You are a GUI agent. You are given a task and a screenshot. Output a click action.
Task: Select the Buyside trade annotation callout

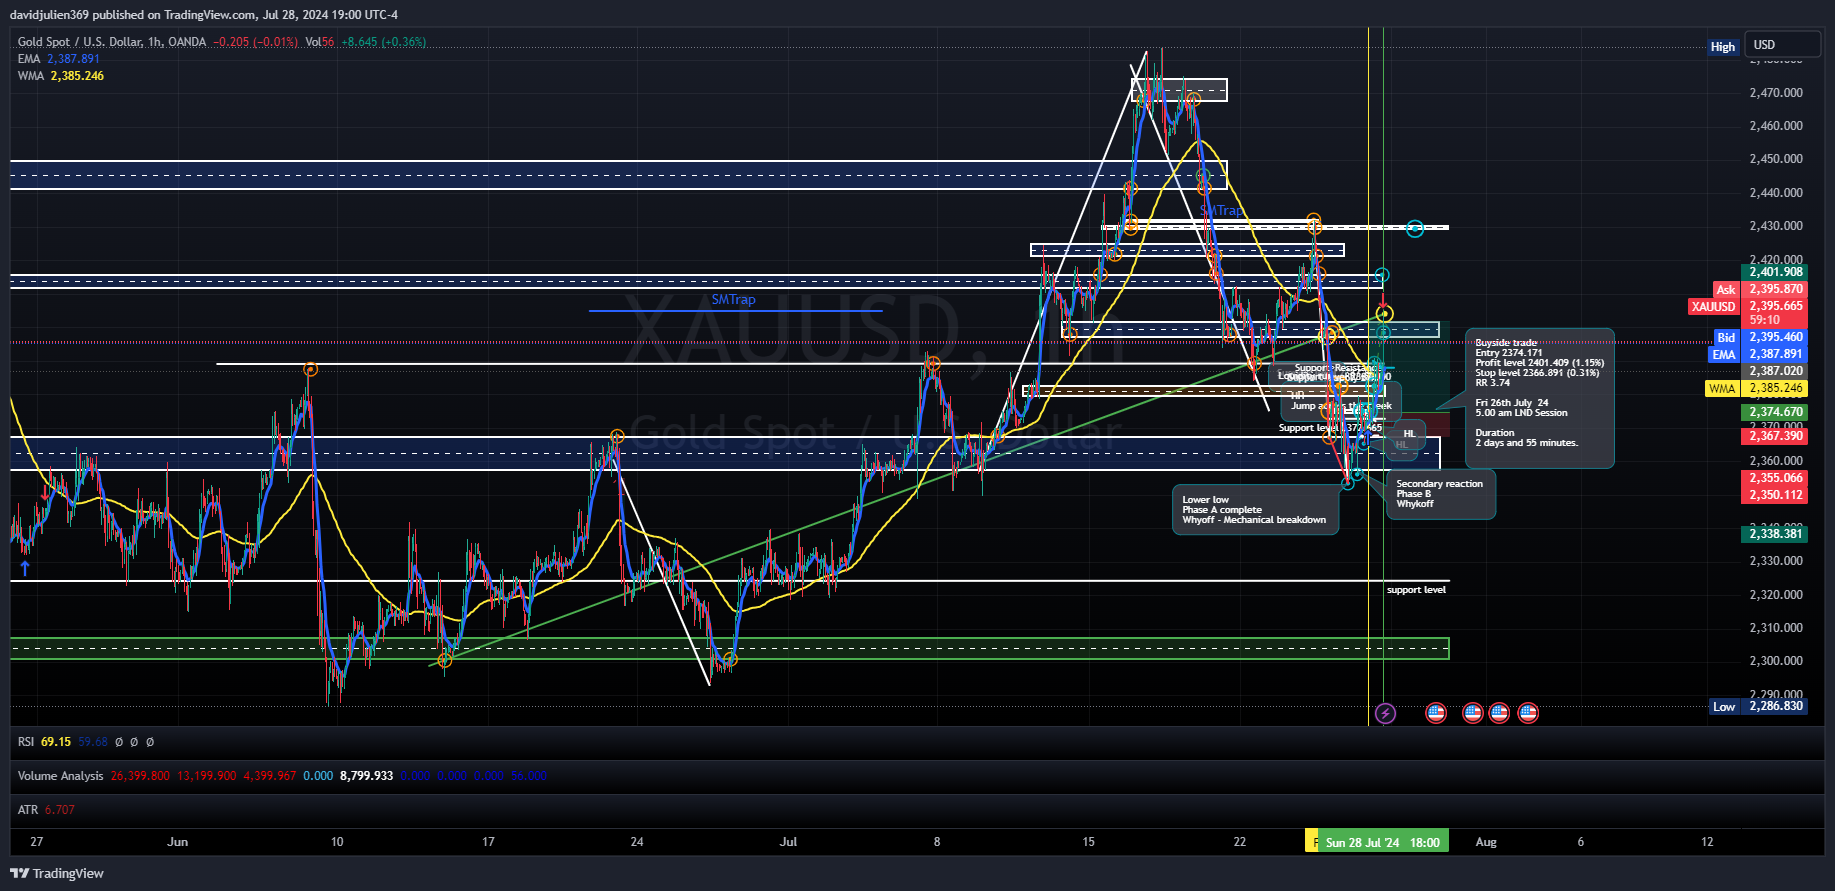pyautogui.click(x=1540, y=398)
